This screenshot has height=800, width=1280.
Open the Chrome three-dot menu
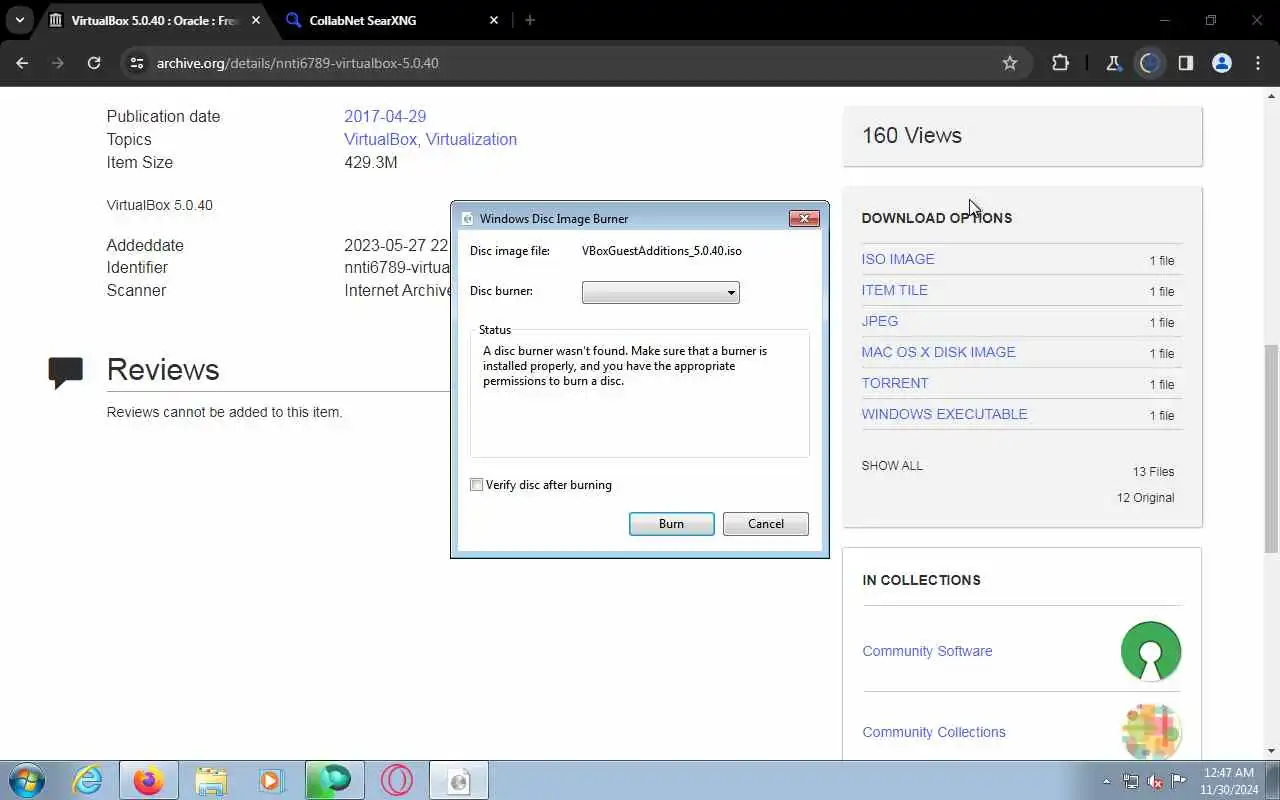pos(1258,63)
